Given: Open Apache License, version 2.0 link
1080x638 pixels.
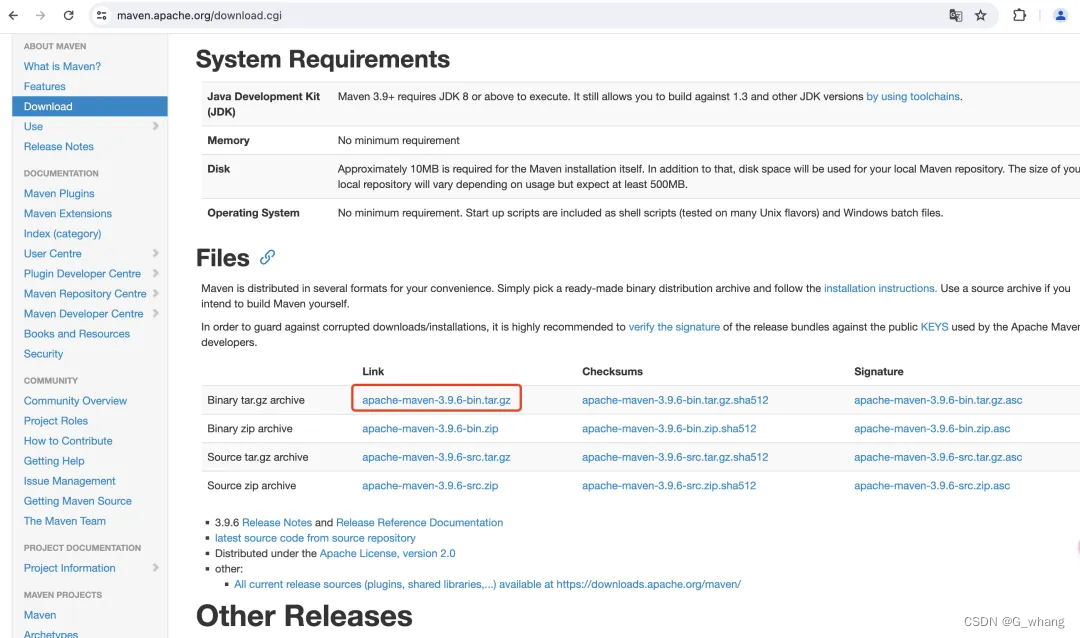Looking at the screenshot, I should pyautogui.click(x=387, y=553).
